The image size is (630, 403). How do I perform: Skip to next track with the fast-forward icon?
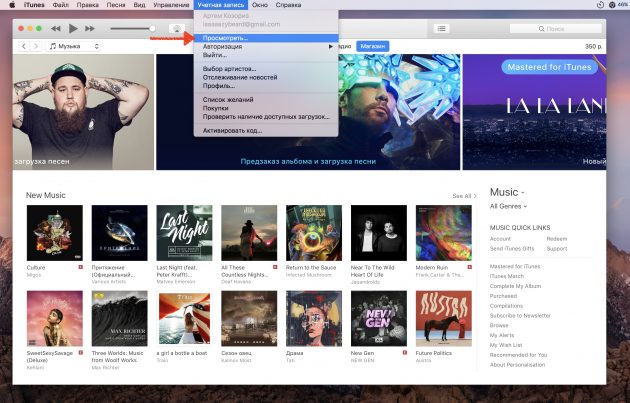(x=92, y=29)
